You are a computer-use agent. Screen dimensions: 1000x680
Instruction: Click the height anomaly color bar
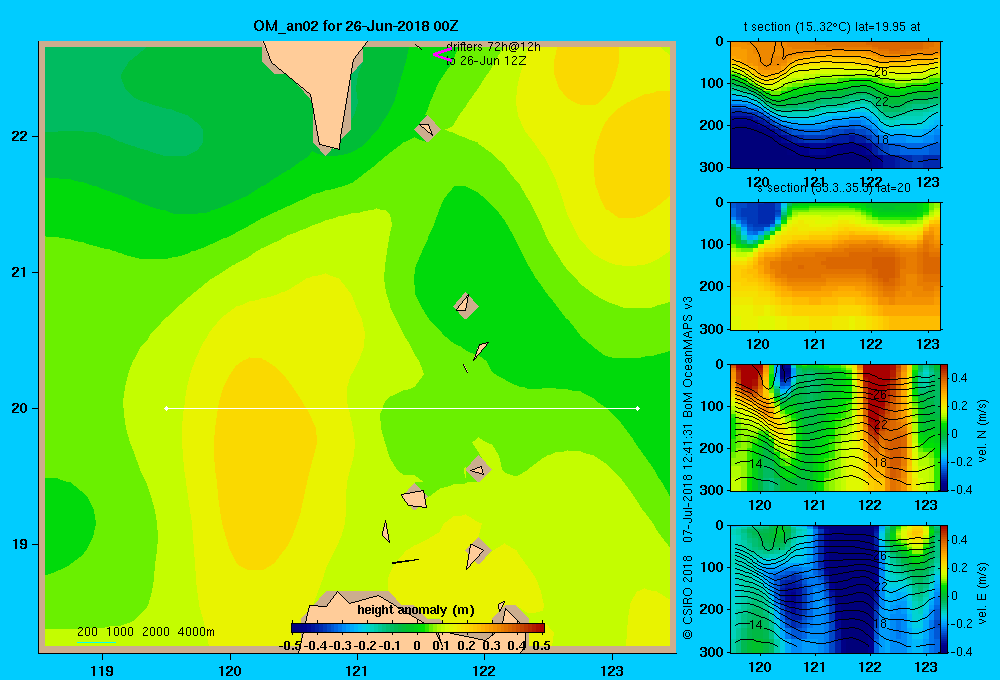(x=418, y=628)
